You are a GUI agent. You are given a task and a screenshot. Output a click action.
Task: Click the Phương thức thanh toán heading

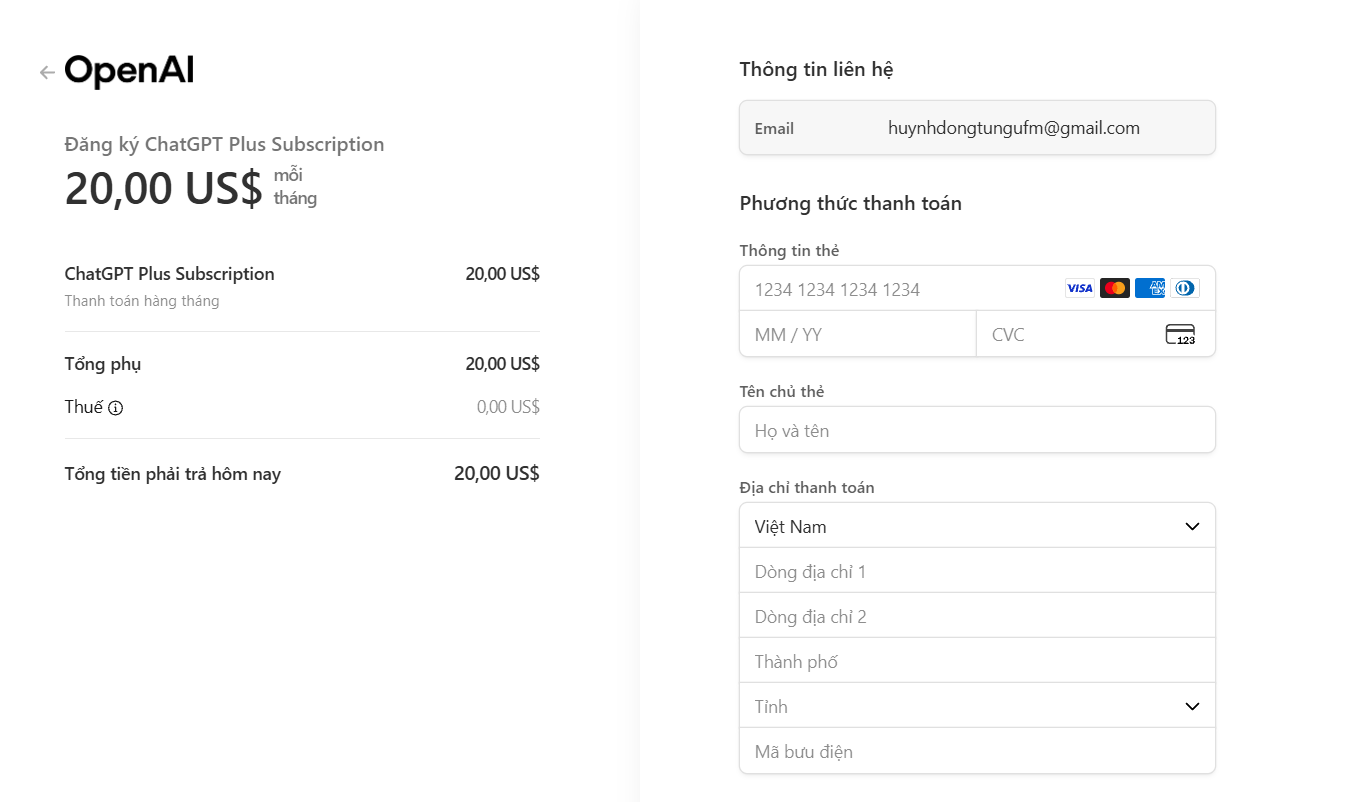pos(850,203)
